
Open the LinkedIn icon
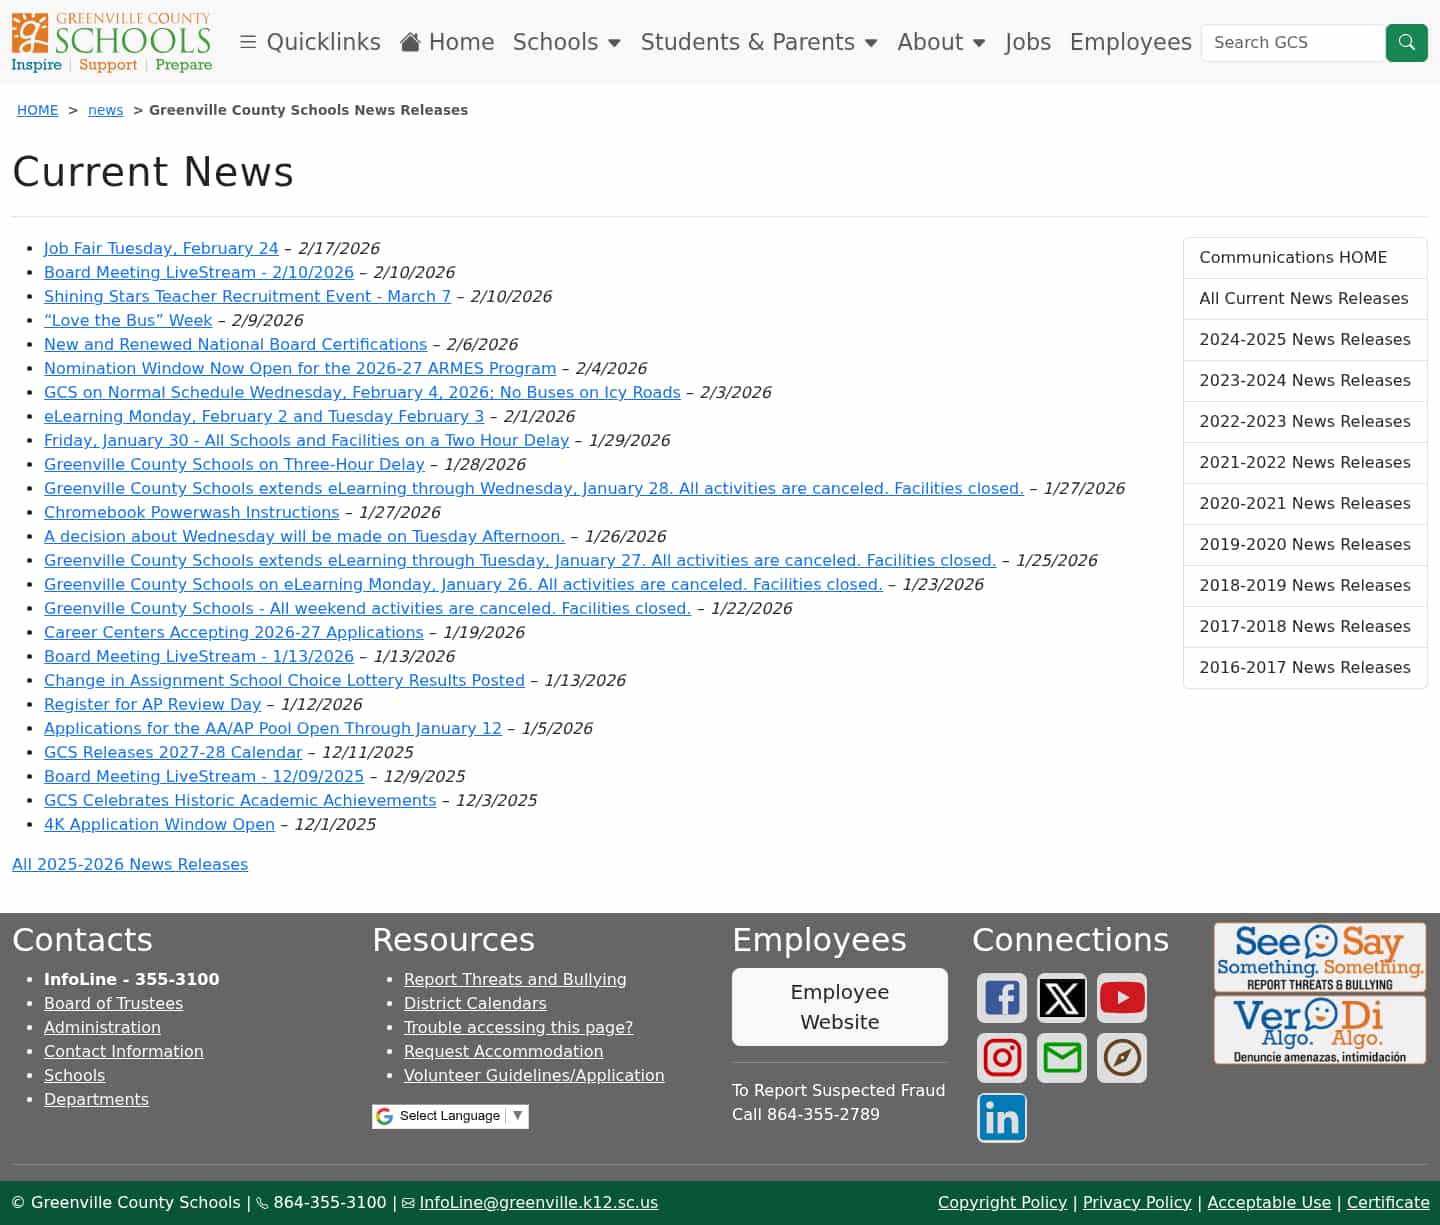(1001, 1117)
